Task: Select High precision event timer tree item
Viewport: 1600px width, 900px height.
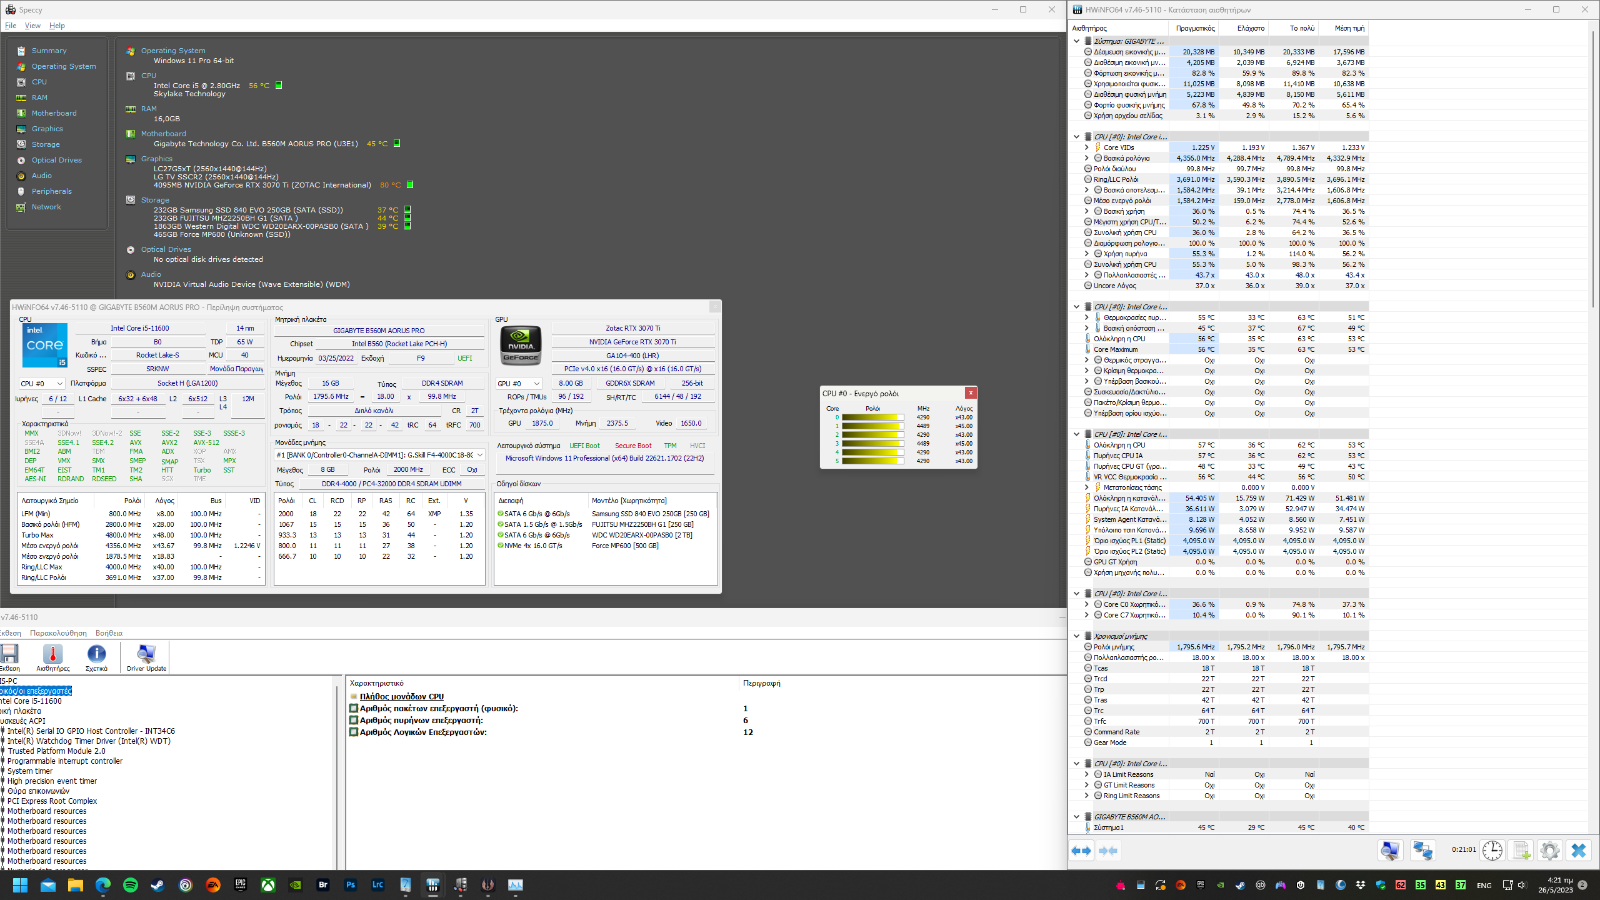Action: 52,781
